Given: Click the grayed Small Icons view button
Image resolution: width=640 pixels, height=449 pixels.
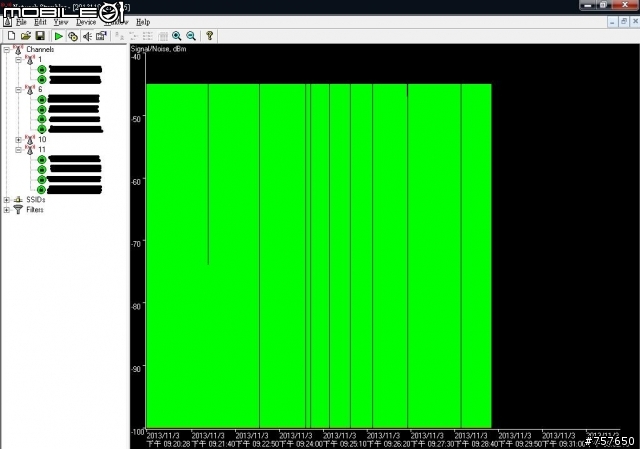Looking at the screenshot, I should pos(133,36).
